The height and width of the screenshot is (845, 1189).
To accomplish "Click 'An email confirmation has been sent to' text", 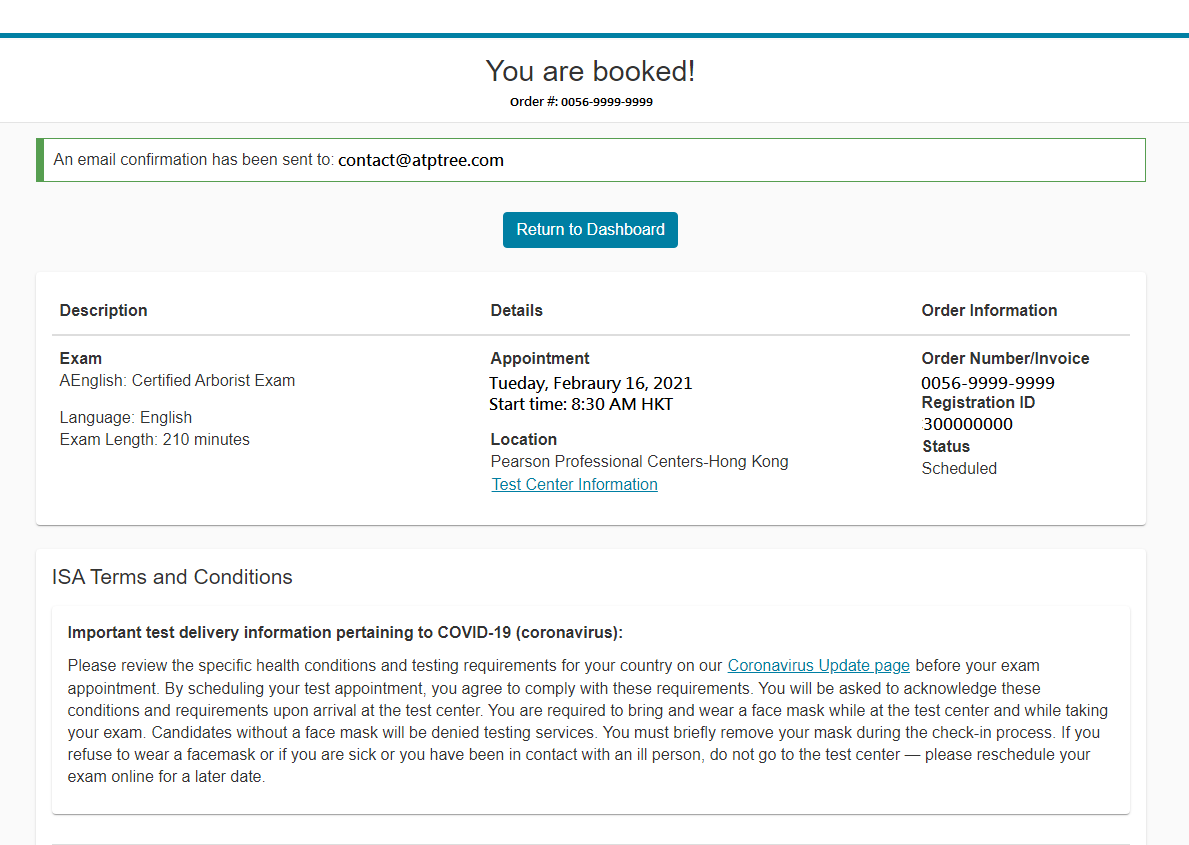I will click(193, 159).
